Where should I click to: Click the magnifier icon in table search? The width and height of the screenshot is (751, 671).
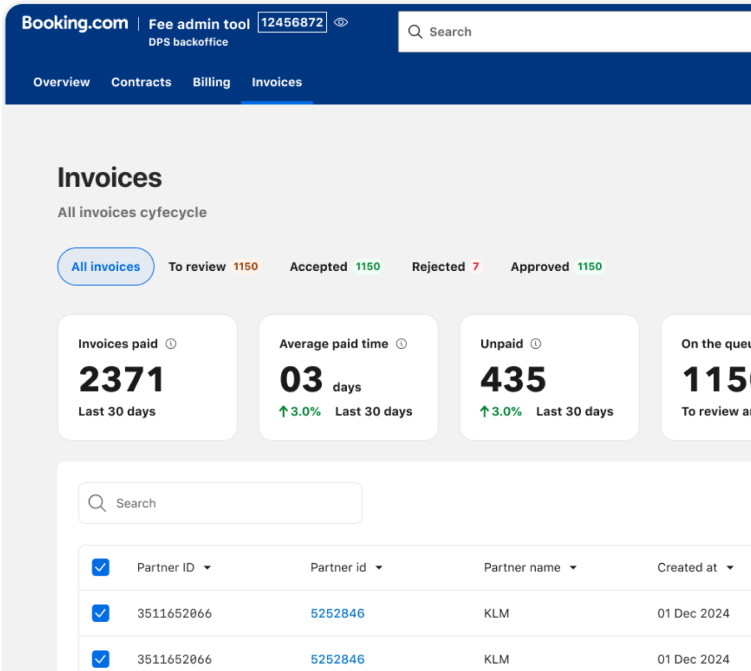coord(97,503)
